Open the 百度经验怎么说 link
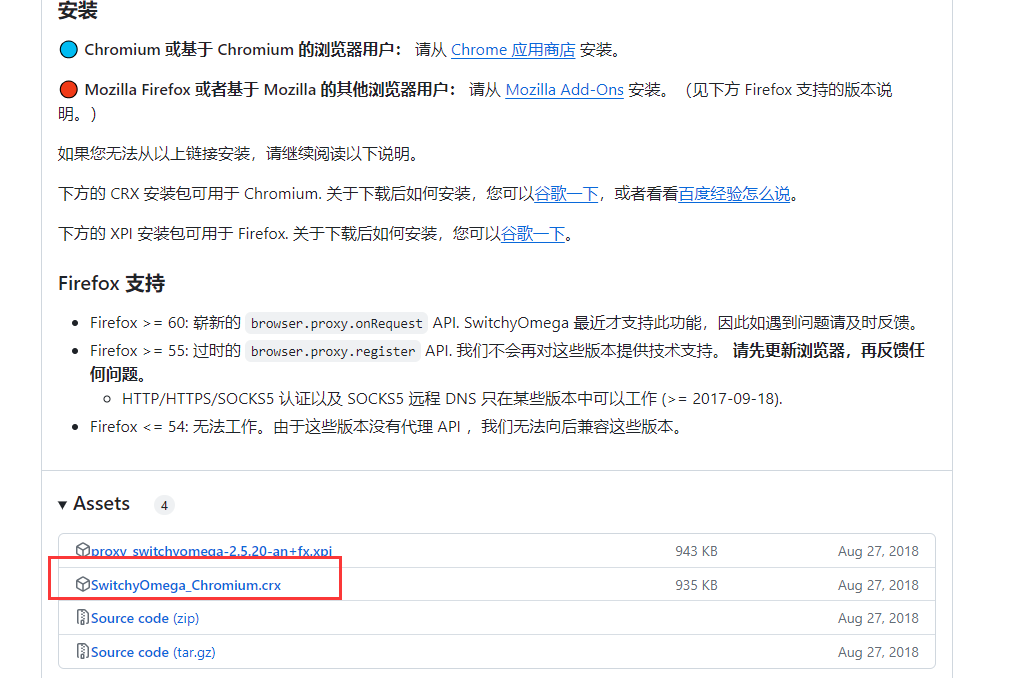The height and width of the screenshot is (678, 1027). 734,194
